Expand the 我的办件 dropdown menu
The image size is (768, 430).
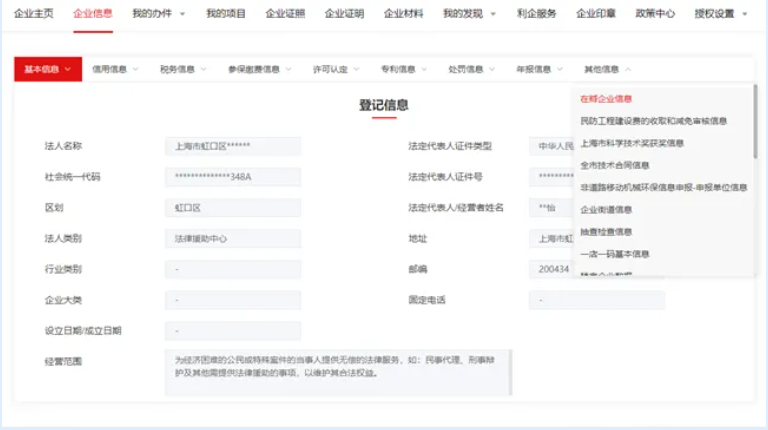coord(159,14)
